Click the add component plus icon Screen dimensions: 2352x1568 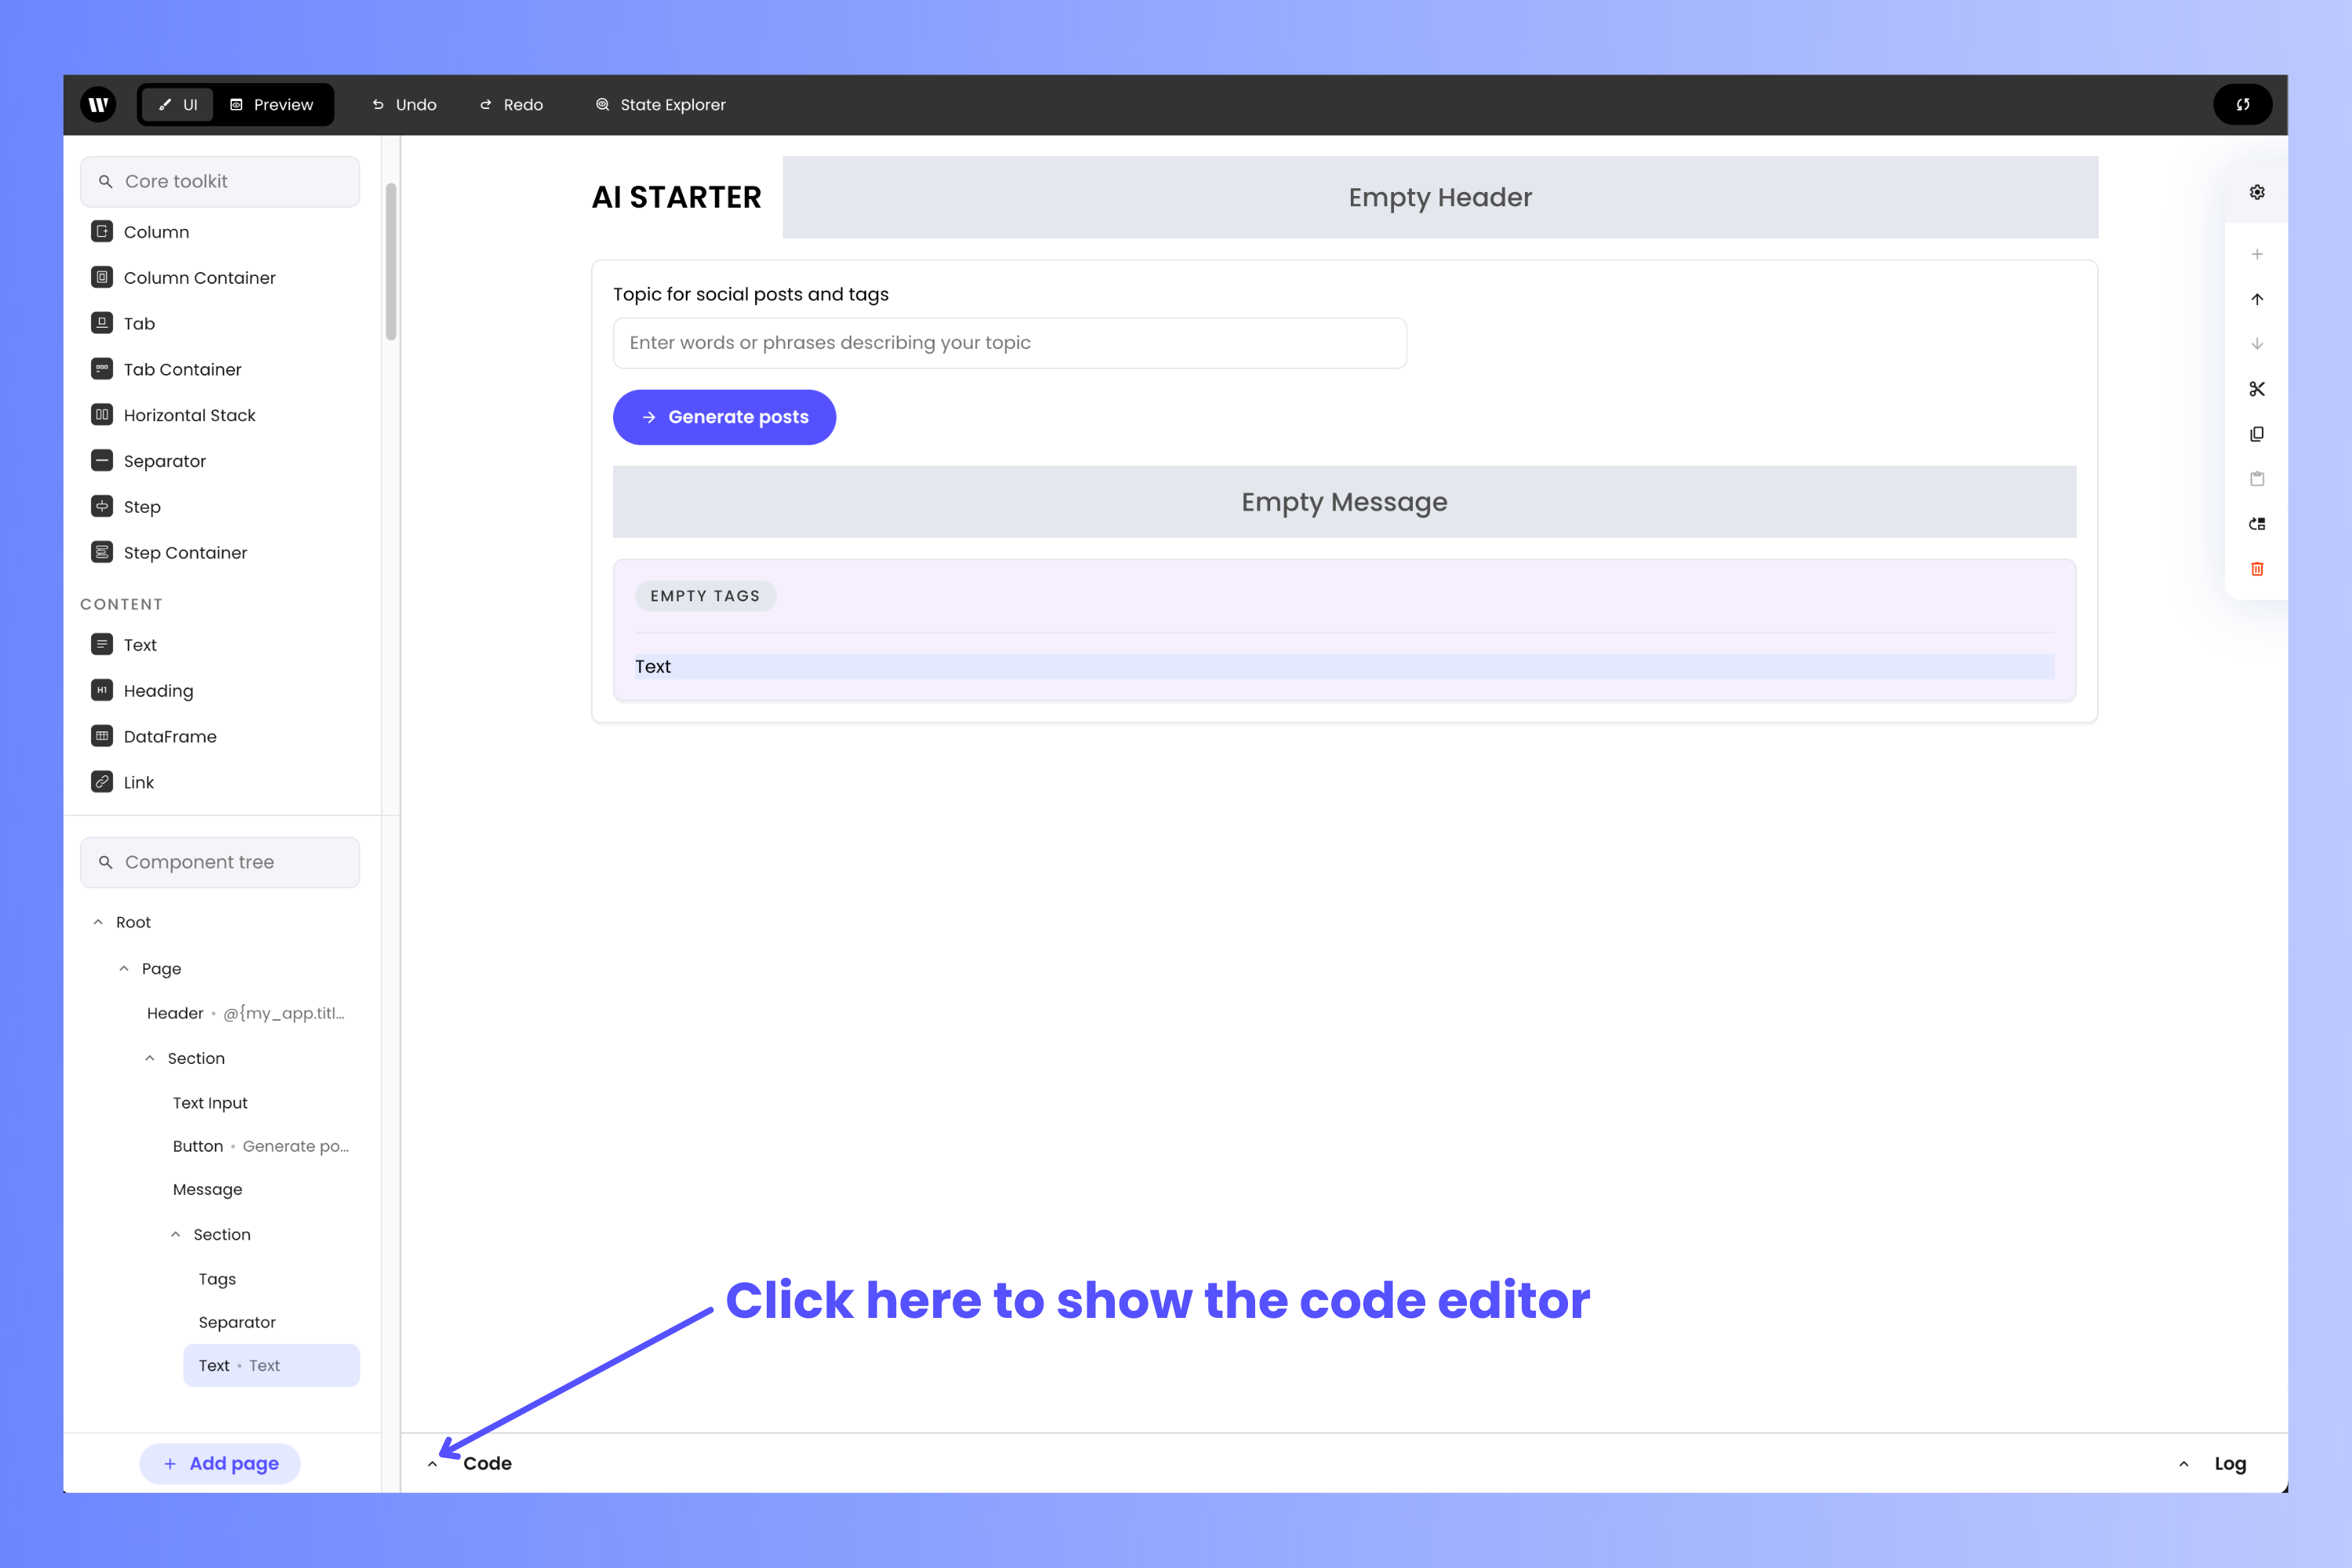tap(2257, 254)
